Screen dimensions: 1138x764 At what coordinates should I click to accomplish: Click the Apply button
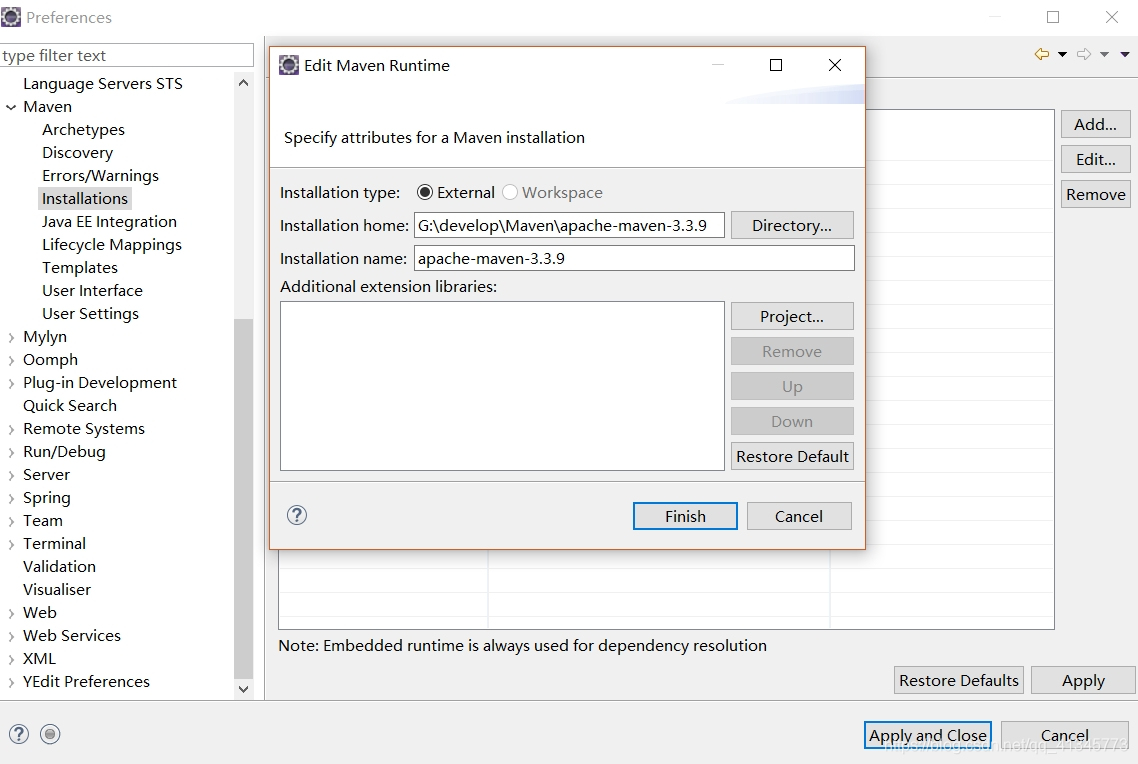(x=1083, y=681)
